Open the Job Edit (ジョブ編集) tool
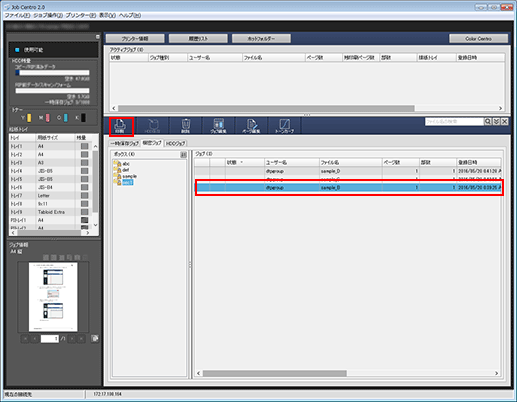Image resolution: width=517 pixels, height=402 pixels. (x=218, y=126)
